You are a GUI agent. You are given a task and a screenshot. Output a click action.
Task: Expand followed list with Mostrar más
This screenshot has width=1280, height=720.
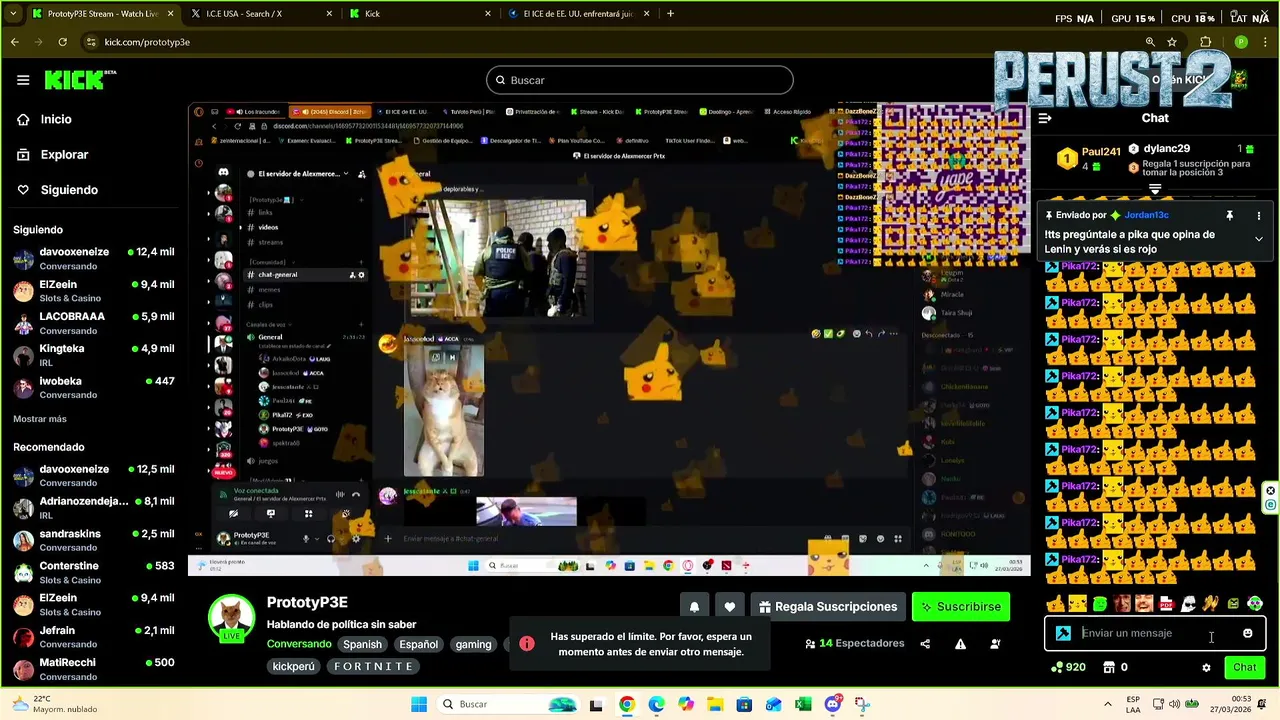point(40,419)
